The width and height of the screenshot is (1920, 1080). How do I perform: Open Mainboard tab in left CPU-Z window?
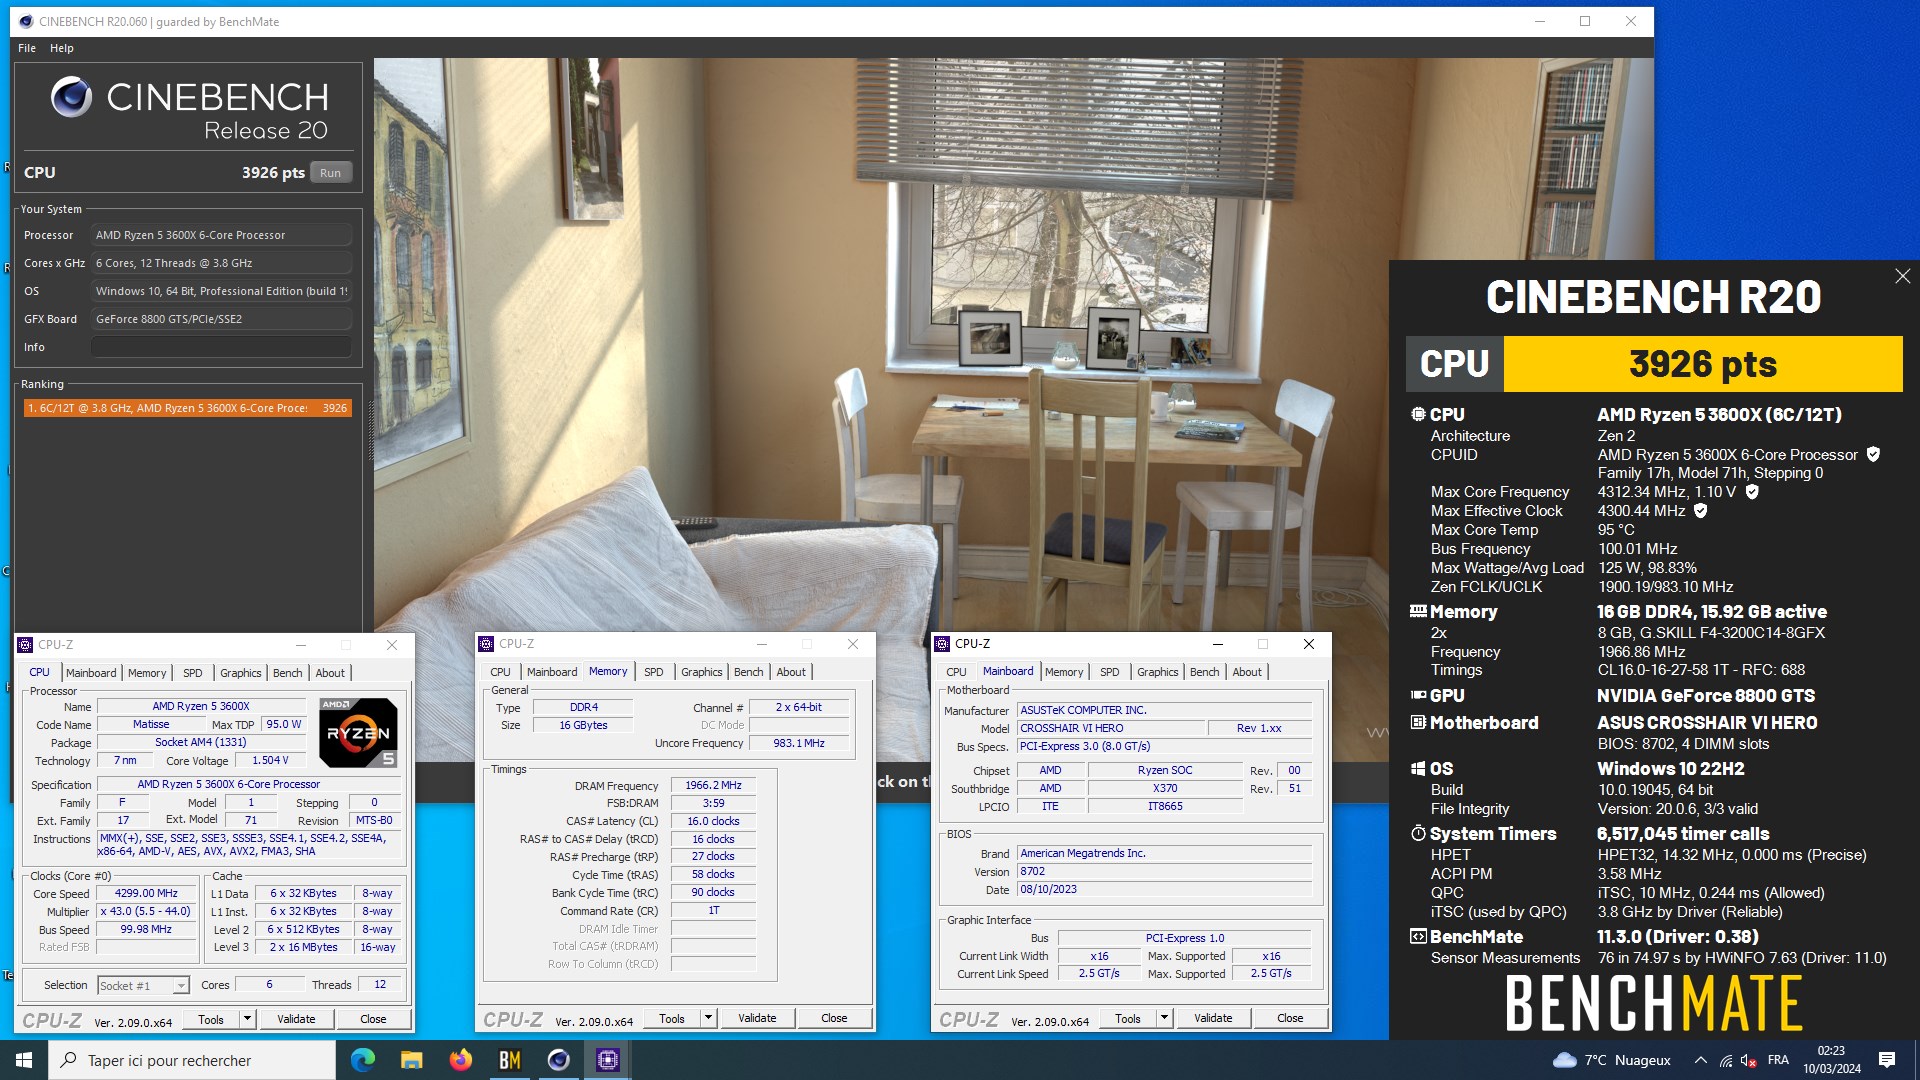tap(91, 673)
